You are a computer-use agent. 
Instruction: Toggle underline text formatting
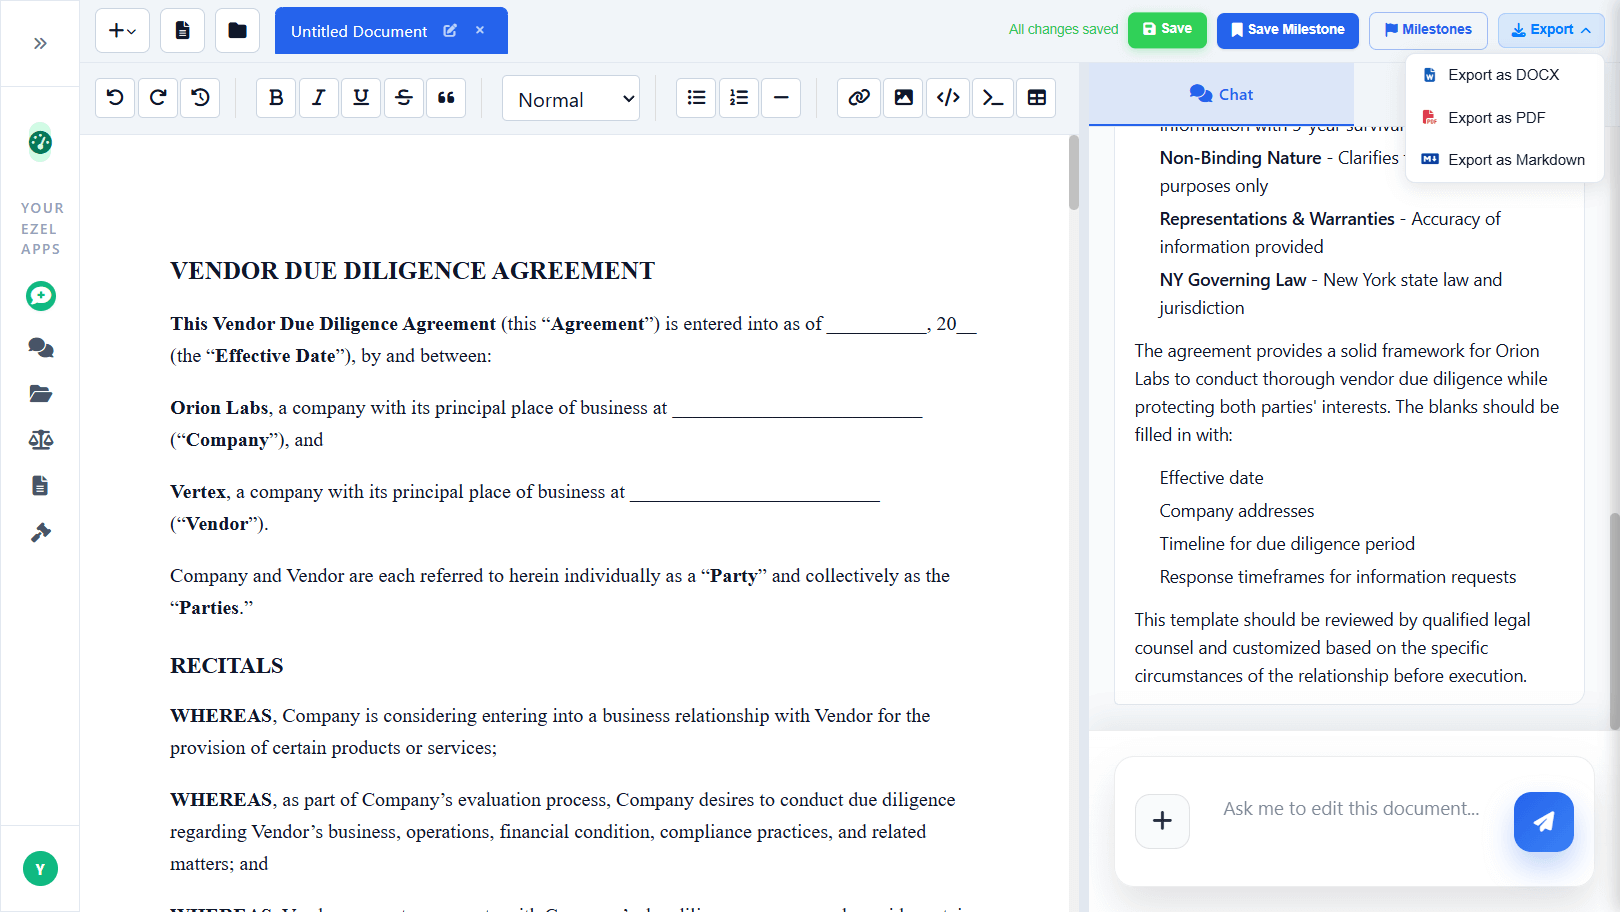click(361, 98)
